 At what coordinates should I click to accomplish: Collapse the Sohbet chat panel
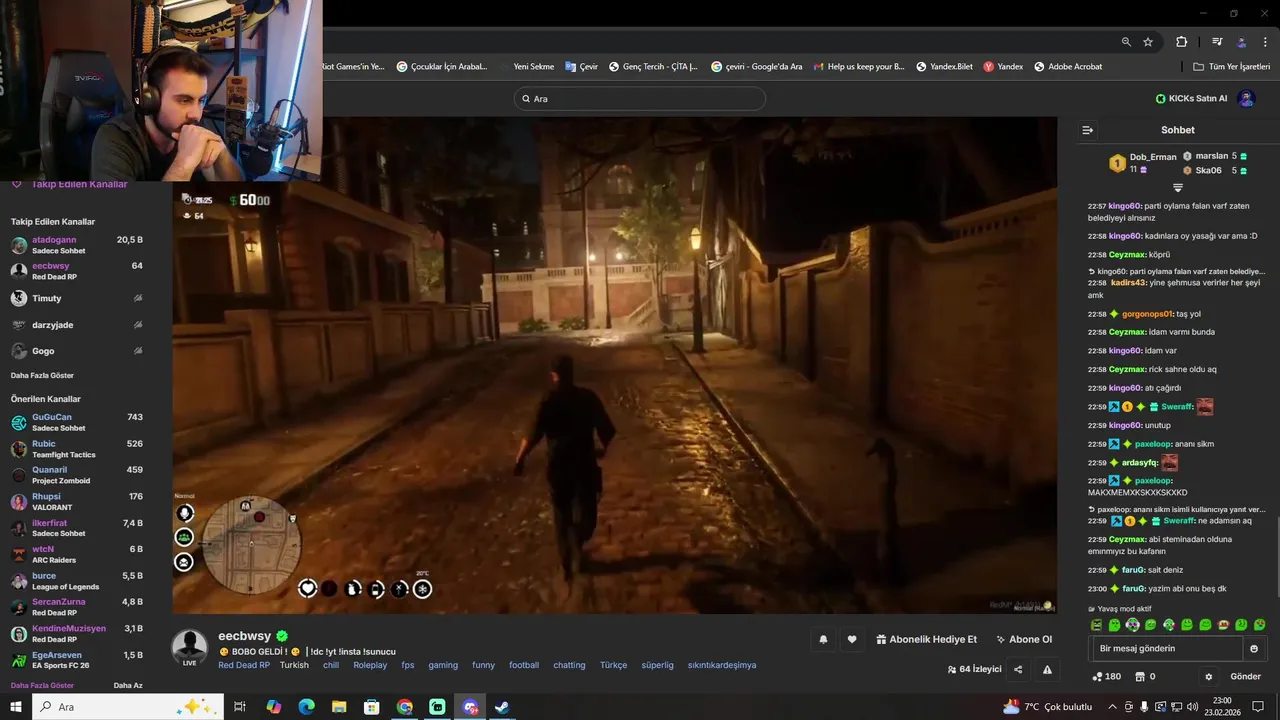point(1088,130)
